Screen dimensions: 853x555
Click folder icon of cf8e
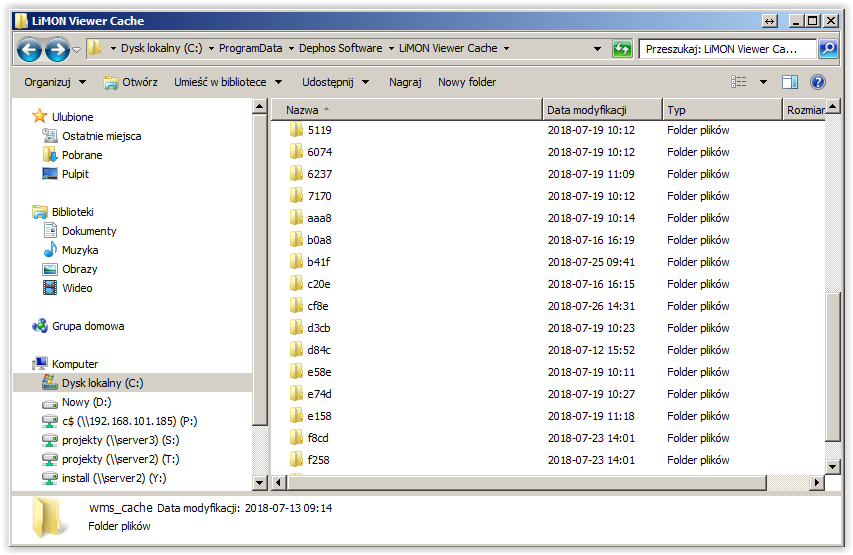296,306
